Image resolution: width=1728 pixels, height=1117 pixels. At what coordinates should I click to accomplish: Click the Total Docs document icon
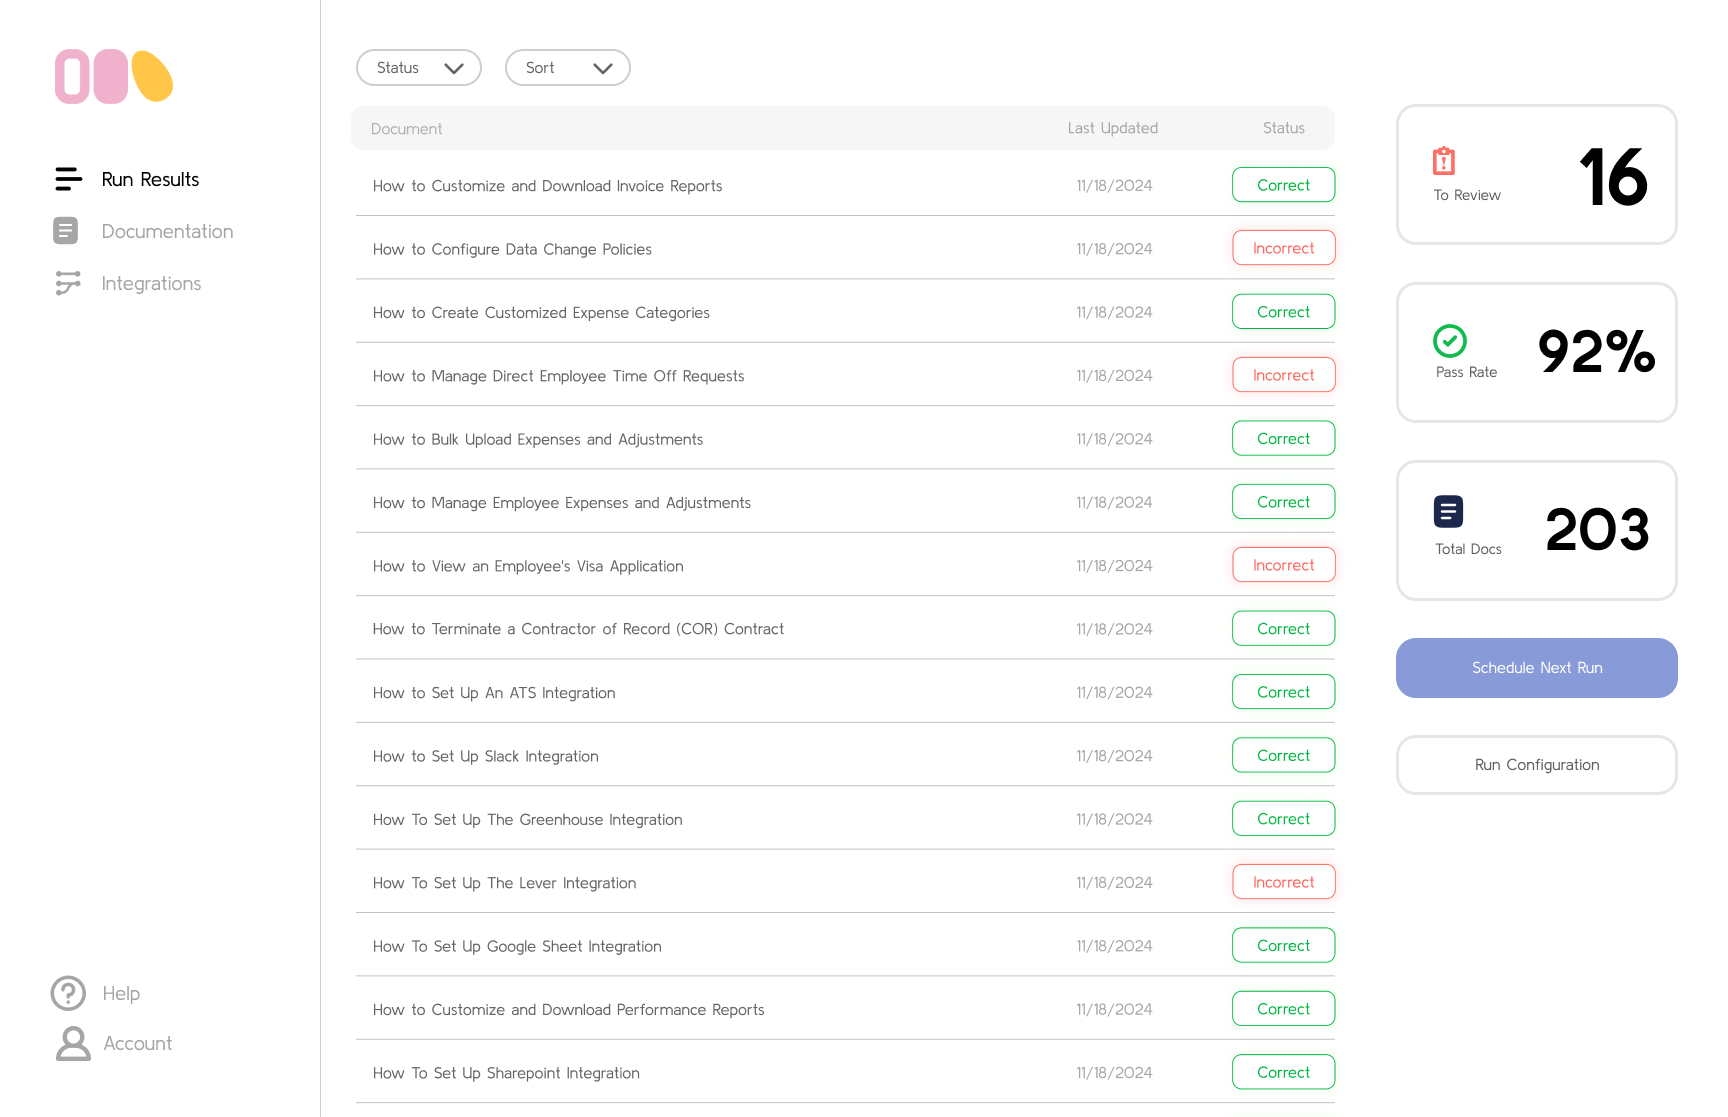[1448, 511]
